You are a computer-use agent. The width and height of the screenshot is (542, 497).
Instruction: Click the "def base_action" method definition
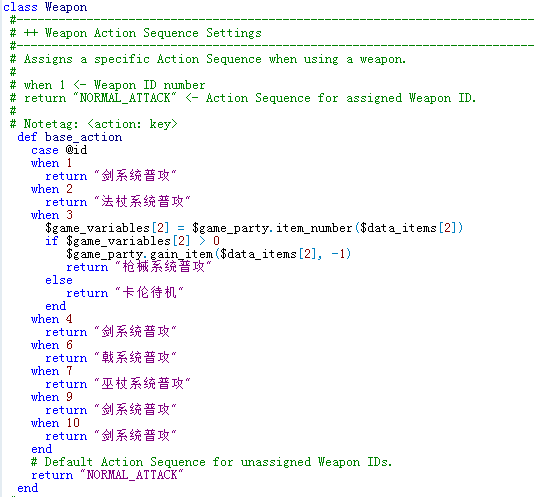69,137
